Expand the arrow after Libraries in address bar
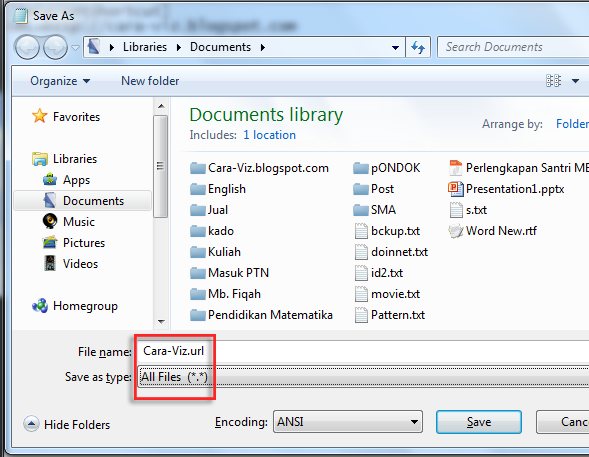This screenshot has width=589, height=457. pos(179,47)
